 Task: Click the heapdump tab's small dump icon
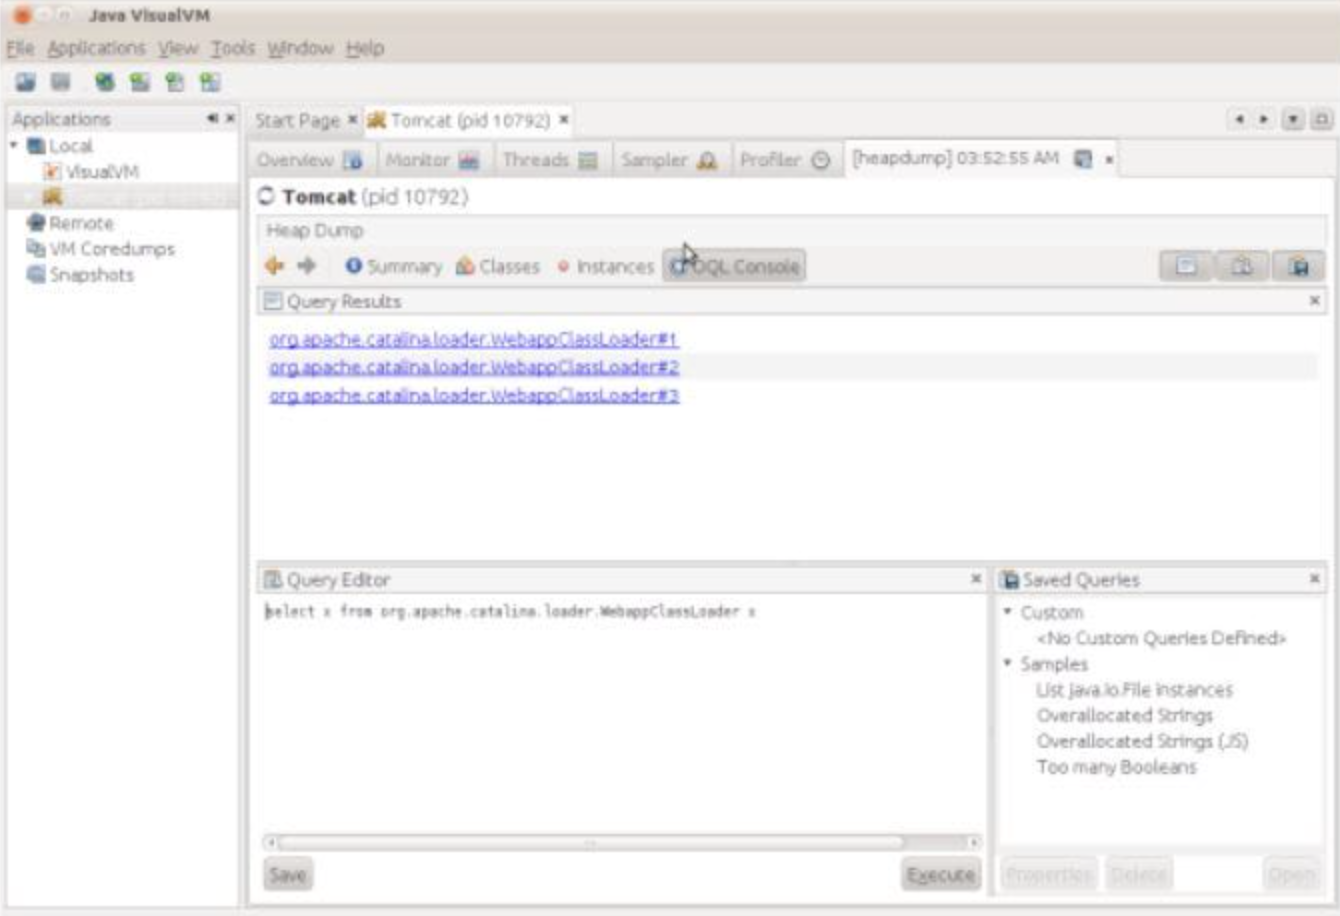[1083, 159]
